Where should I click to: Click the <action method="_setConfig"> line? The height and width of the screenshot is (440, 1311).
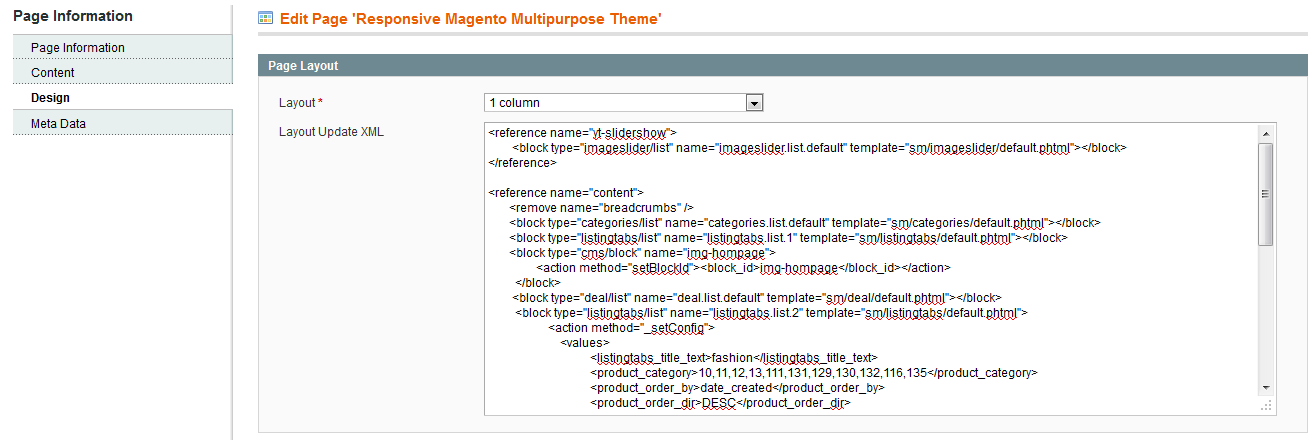click(x=630, y=327)
